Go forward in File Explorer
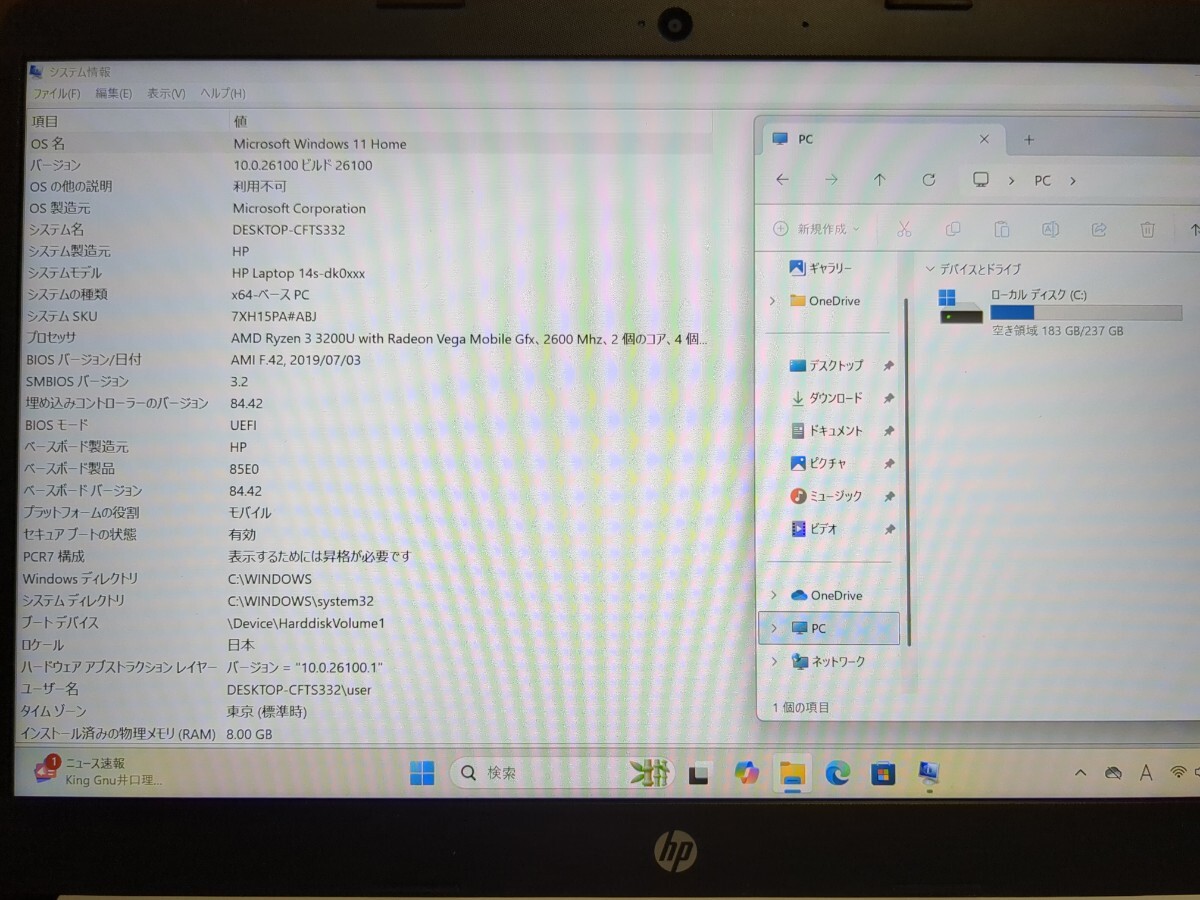1200x900 pixels. tap(831, 180)
